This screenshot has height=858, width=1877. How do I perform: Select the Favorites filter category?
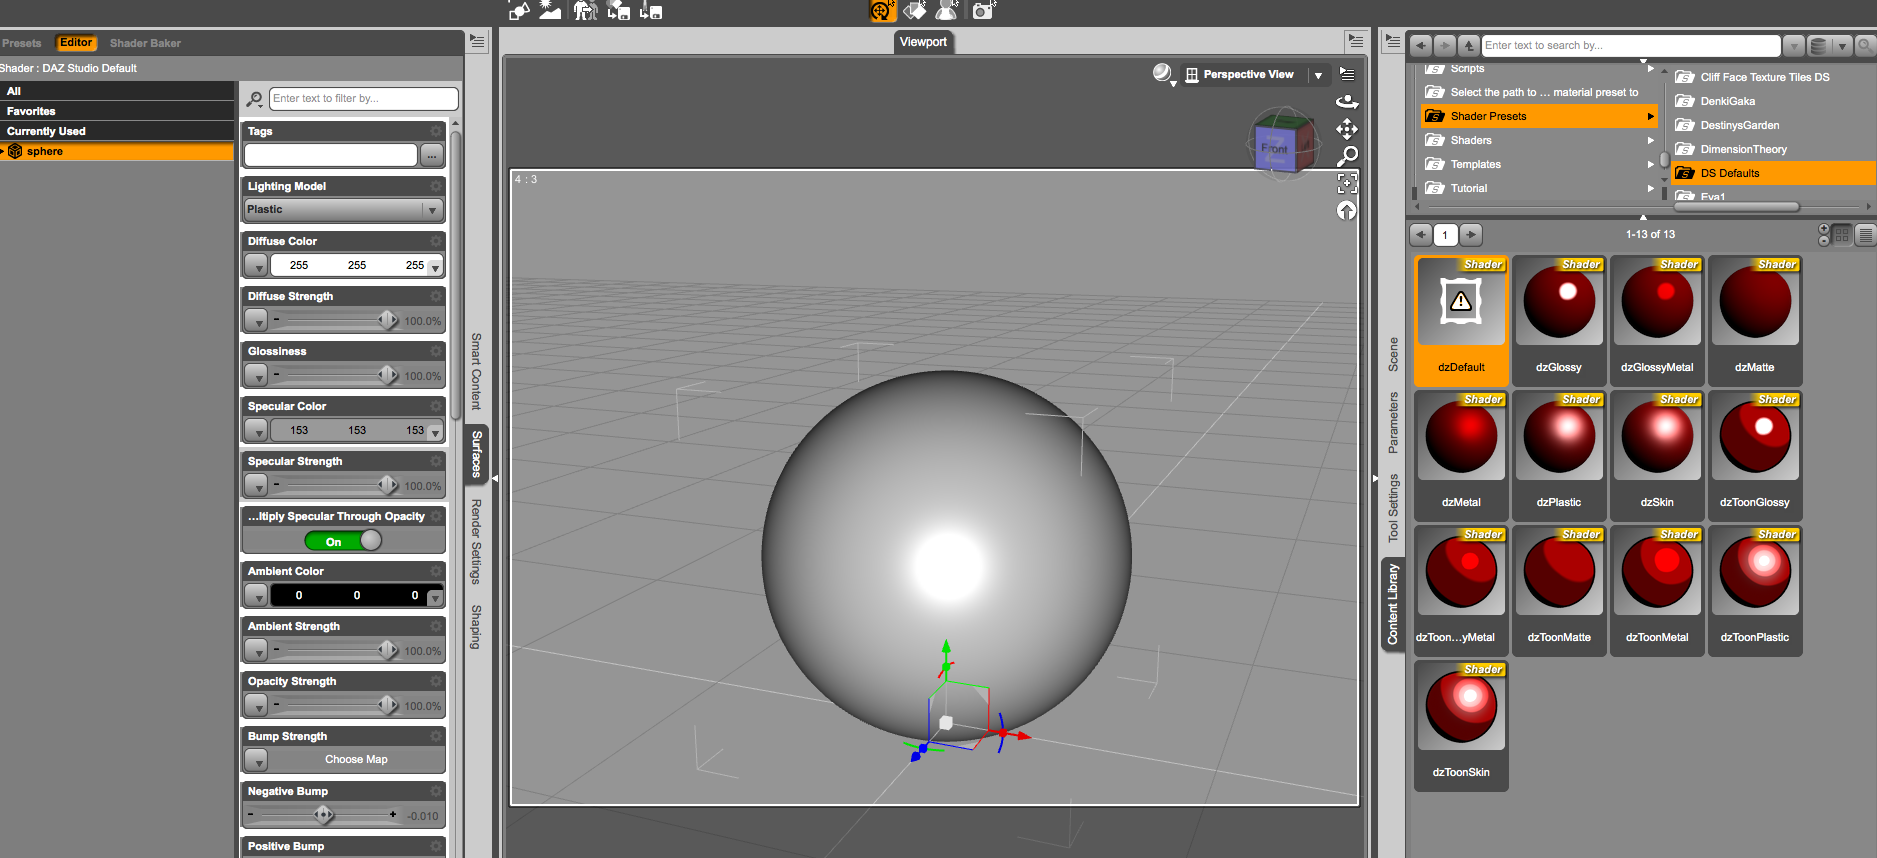117,111
